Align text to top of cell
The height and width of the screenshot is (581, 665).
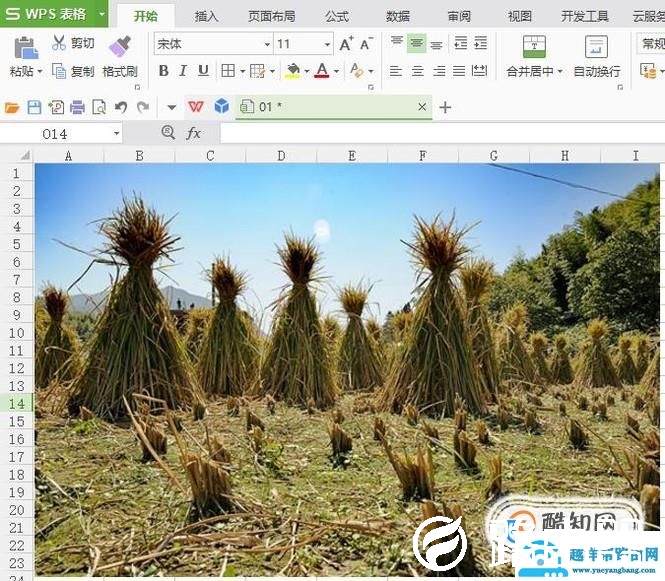click(397, 42)
